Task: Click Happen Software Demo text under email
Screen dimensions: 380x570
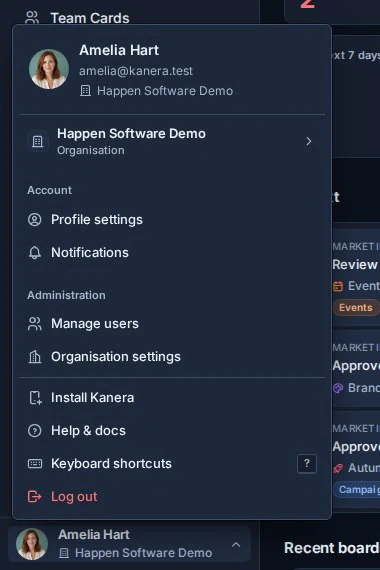Action: coord(165,91)
